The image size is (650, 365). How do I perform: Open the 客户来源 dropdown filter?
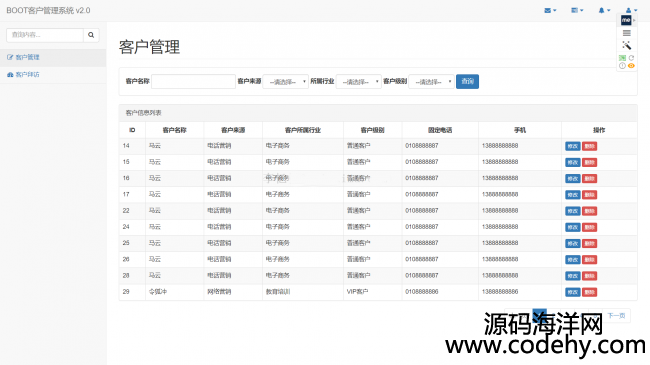point(286,82)
